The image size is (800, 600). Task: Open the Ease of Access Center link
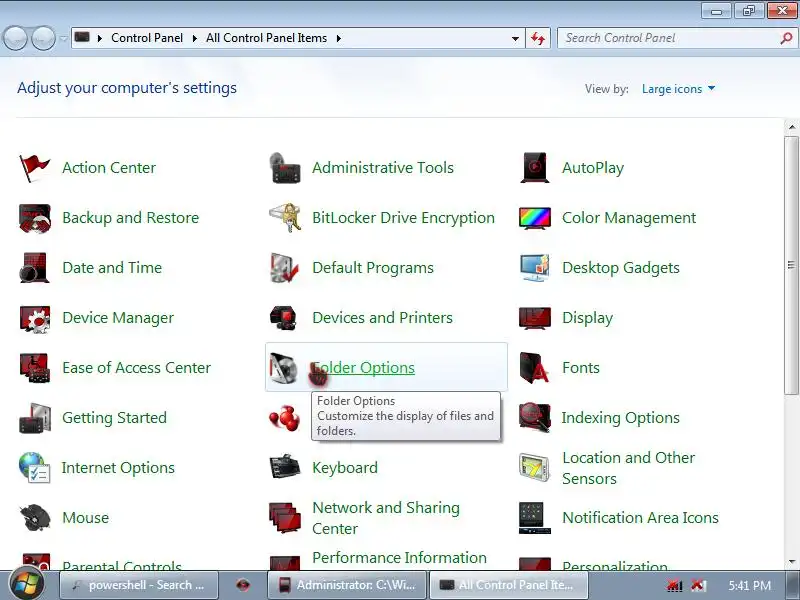pyautogui.click(x=136, y=368)
